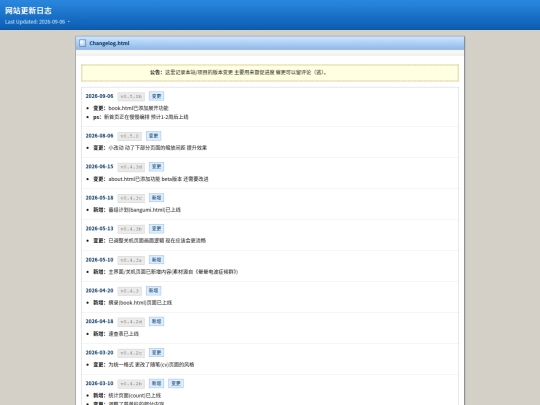The width and height of the screenshot is (540, 405).
Task: Click the 2026-04-18 entry date
Action: click(x=99, y=321)
